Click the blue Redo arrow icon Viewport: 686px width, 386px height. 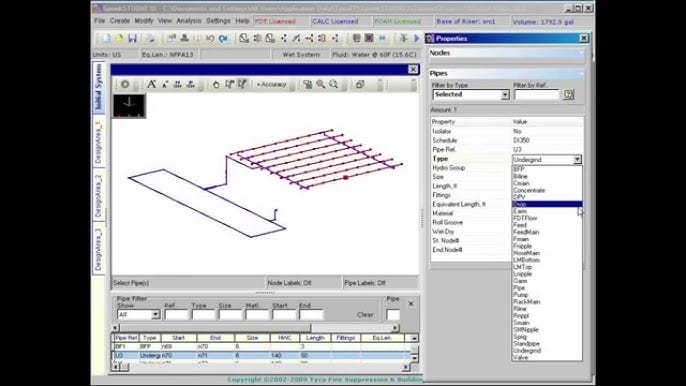(223, 39)
